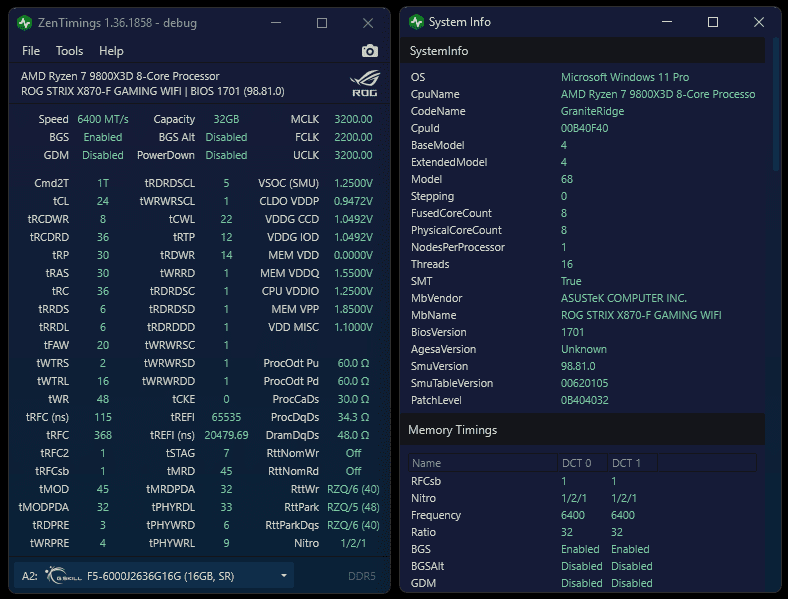The image size is (788, 599).
Task: Click the CLDO VDDP value 0.9472V
Action: click(353, 201)
